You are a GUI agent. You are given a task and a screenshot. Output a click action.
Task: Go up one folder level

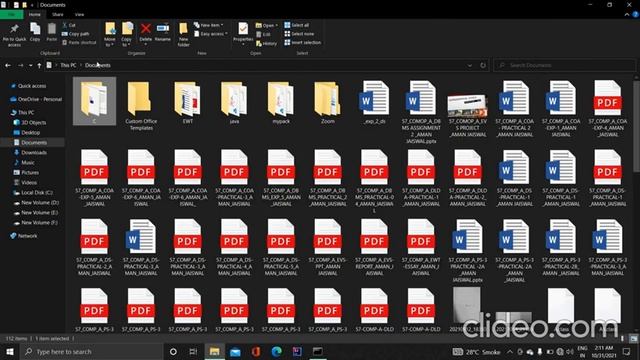pyautogui.click(x=39, y=65)
